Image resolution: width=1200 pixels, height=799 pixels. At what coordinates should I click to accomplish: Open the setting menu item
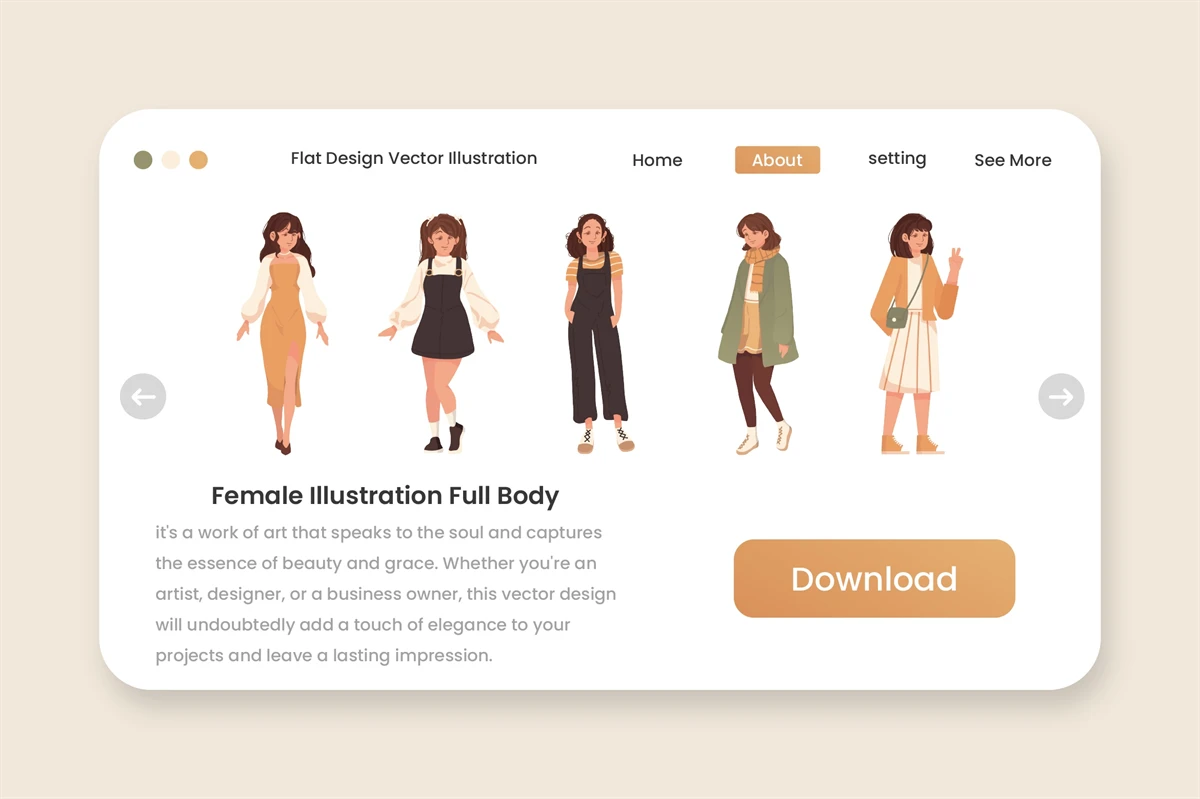897,159
